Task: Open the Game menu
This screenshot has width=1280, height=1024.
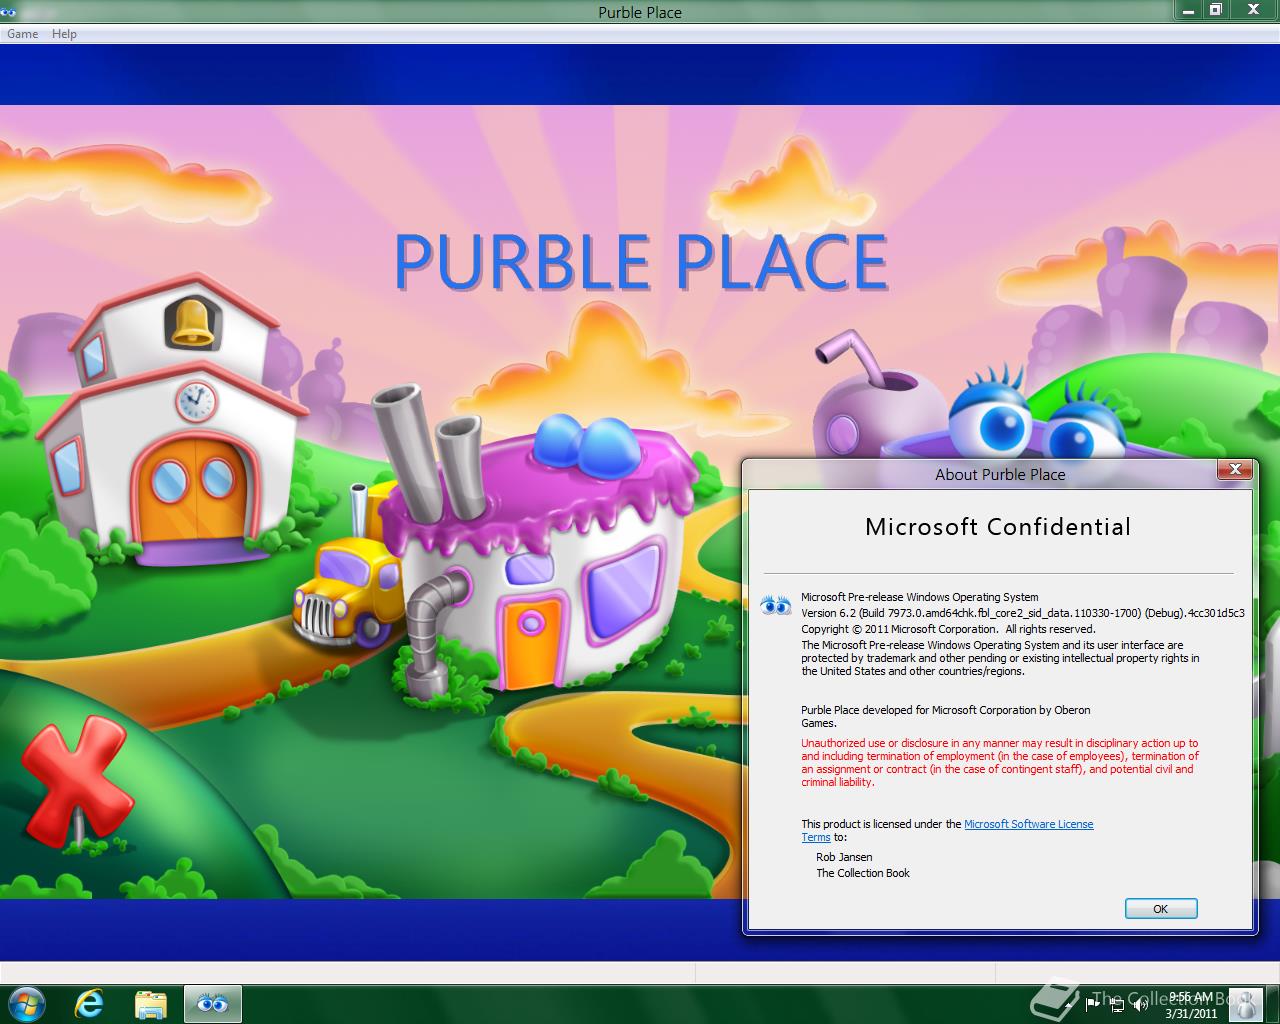Action: (x=22, y=34)
